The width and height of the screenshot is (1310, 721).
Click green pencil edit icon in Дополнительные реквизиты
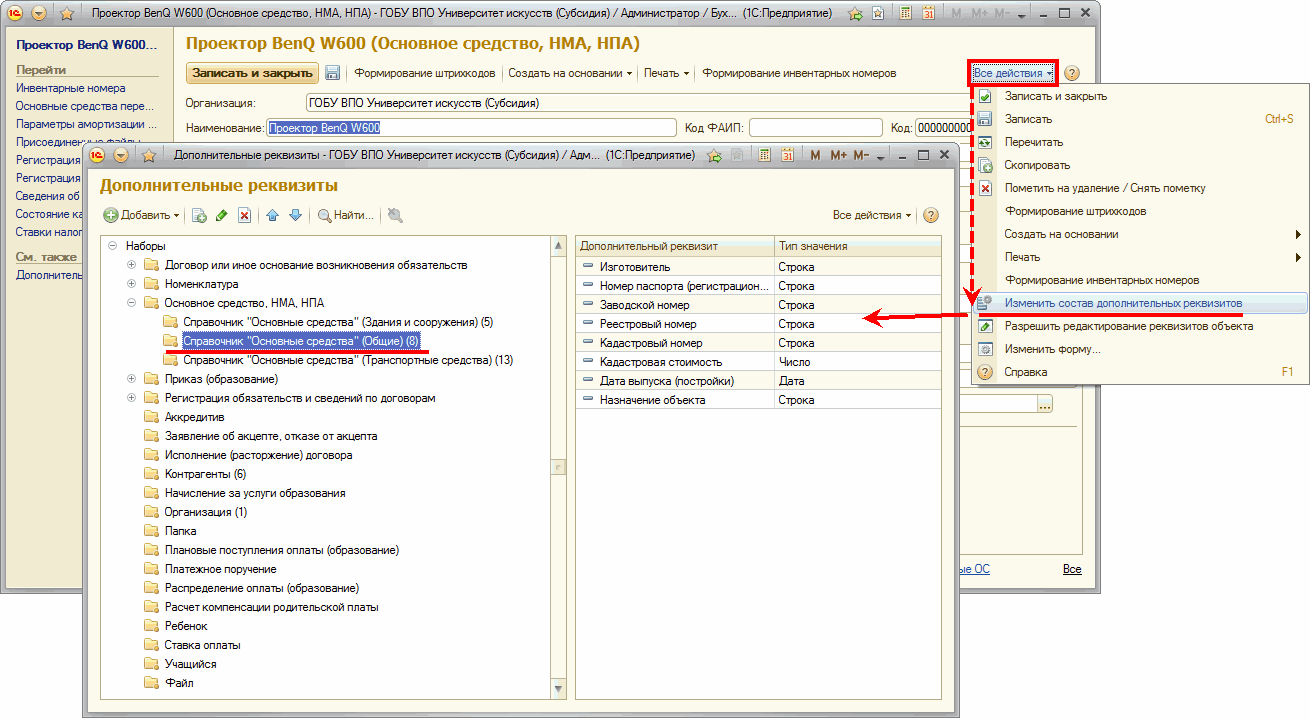(x=222, y=215)
